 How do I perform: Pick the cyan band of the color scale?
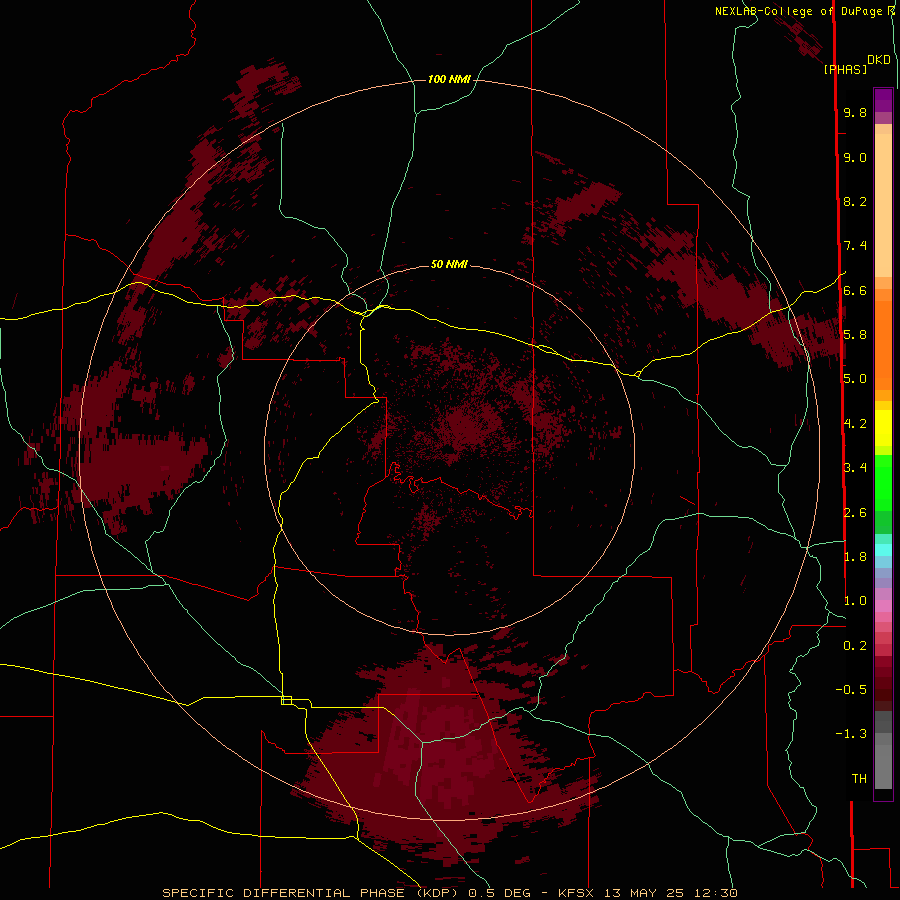(x=883, y=550)
